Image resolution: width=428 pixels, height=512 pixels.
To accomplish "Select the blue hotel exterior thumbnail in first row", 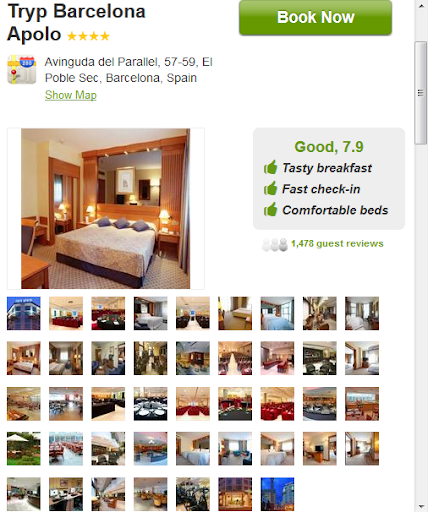I will pyautogui.click(x=24, y=313).
